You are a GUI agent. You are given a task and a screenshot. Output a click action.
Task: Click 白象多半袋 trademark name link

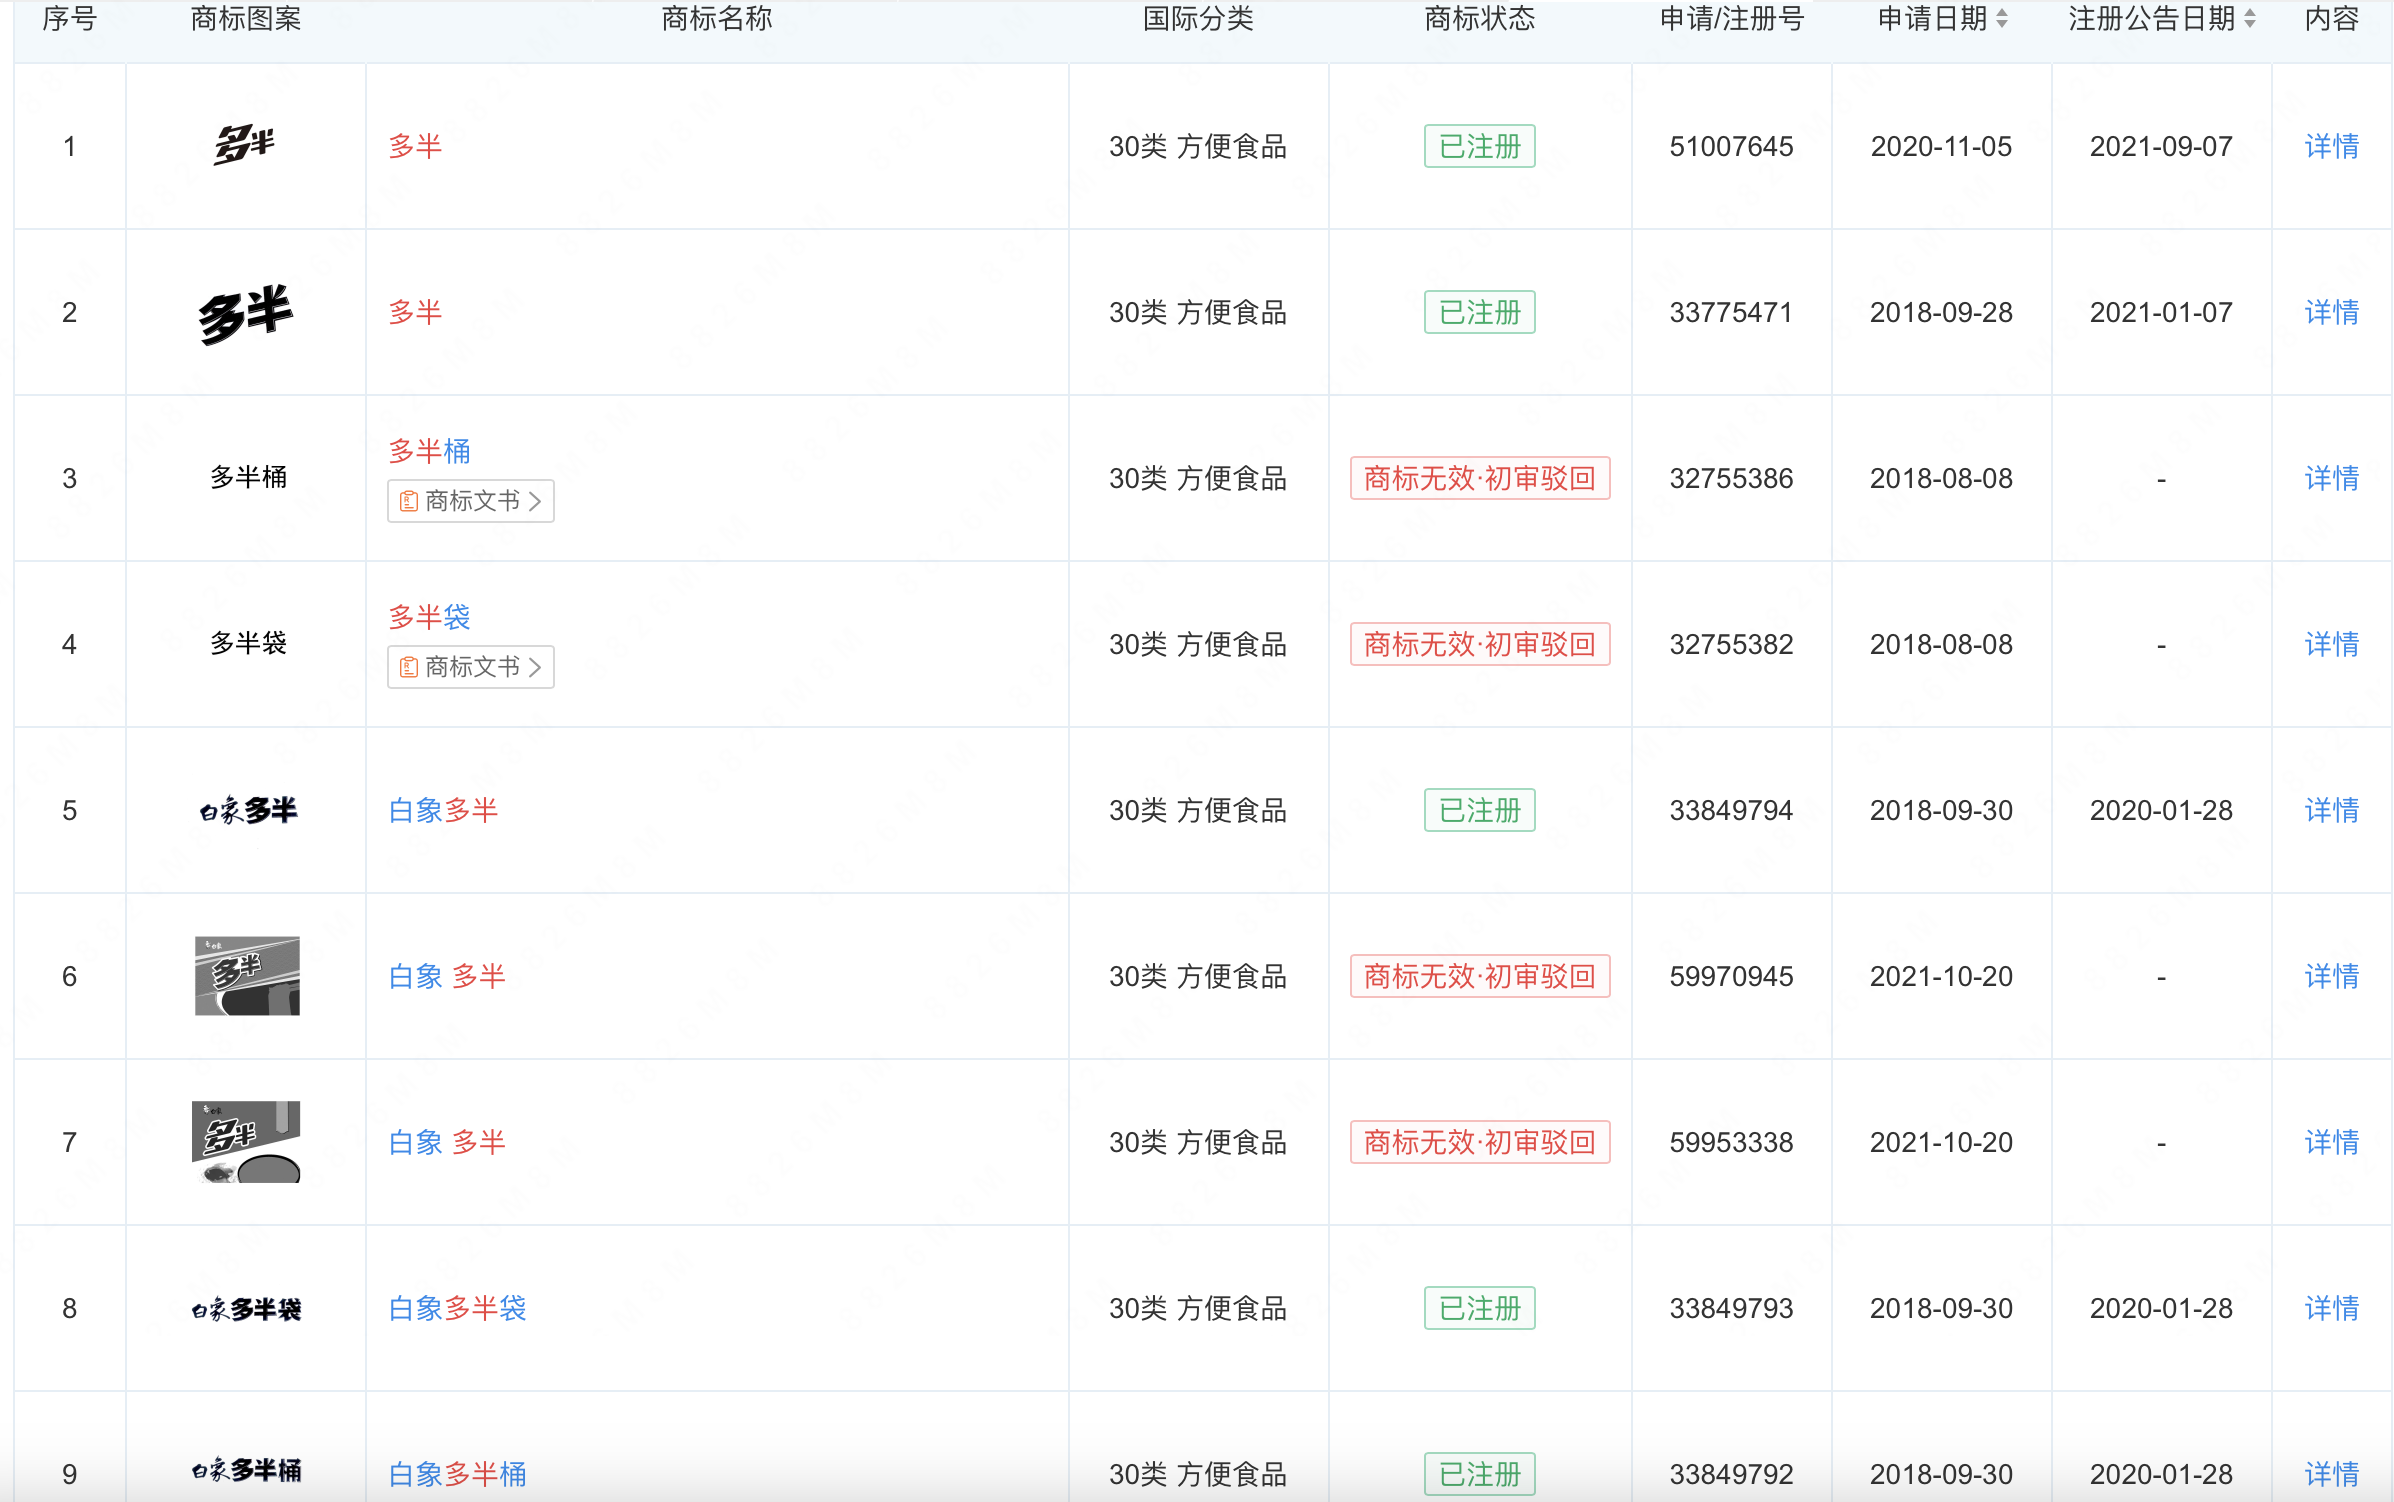point(457,1309)
